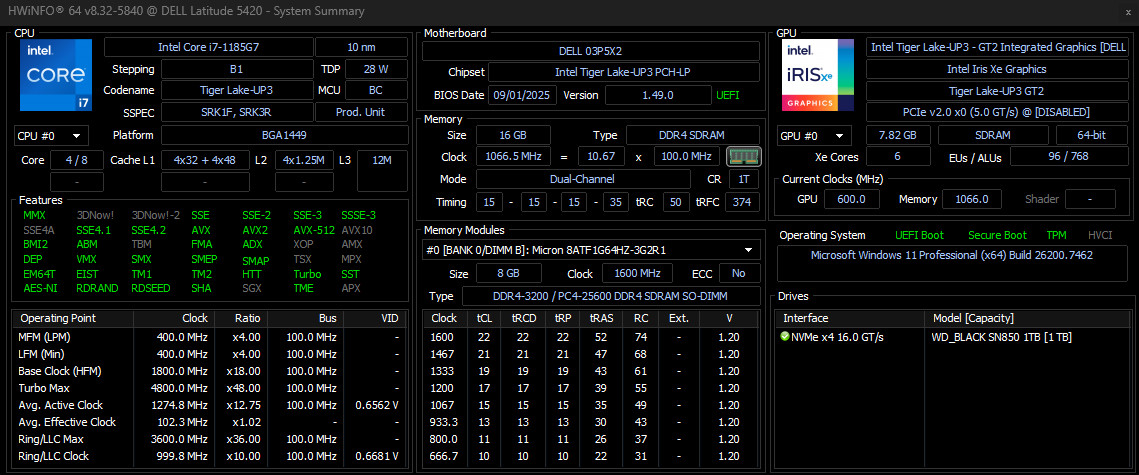Click the BIOS Date 09/01/2025 field

point(523,95)
